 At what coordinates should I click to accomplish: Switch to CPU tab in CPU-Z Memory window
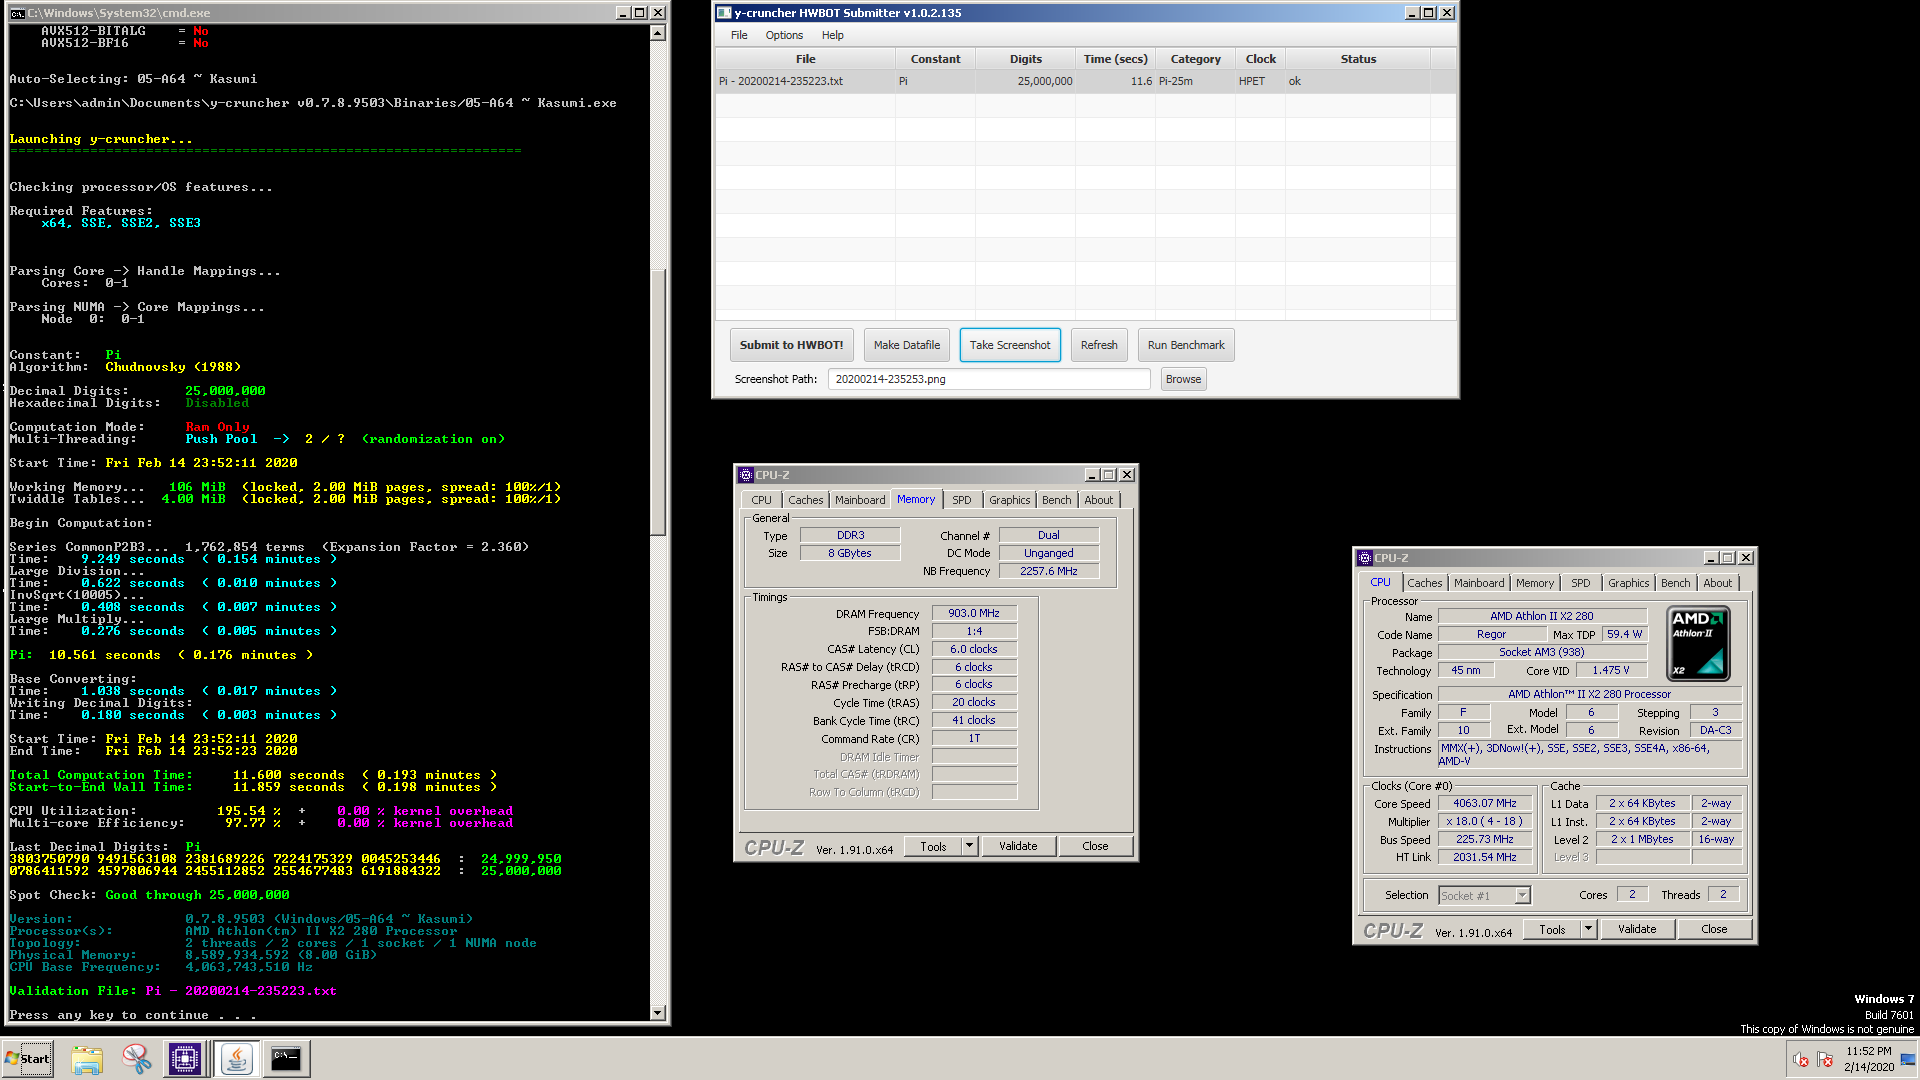pyautogui.click(x=761, y=500)
